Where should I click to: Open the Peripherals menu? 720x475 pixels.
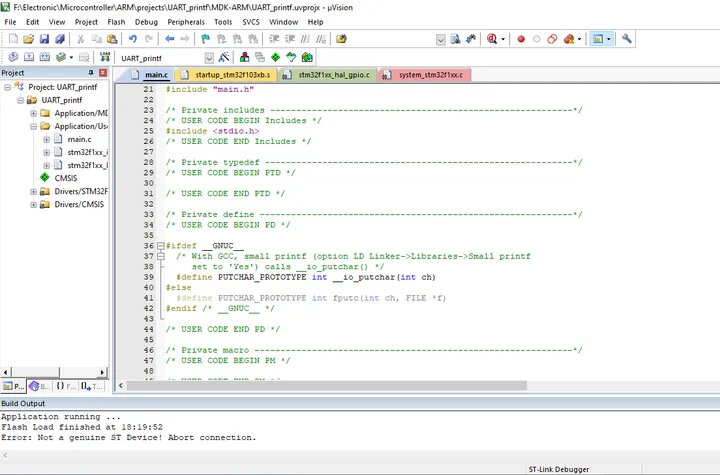coord(186,22)
